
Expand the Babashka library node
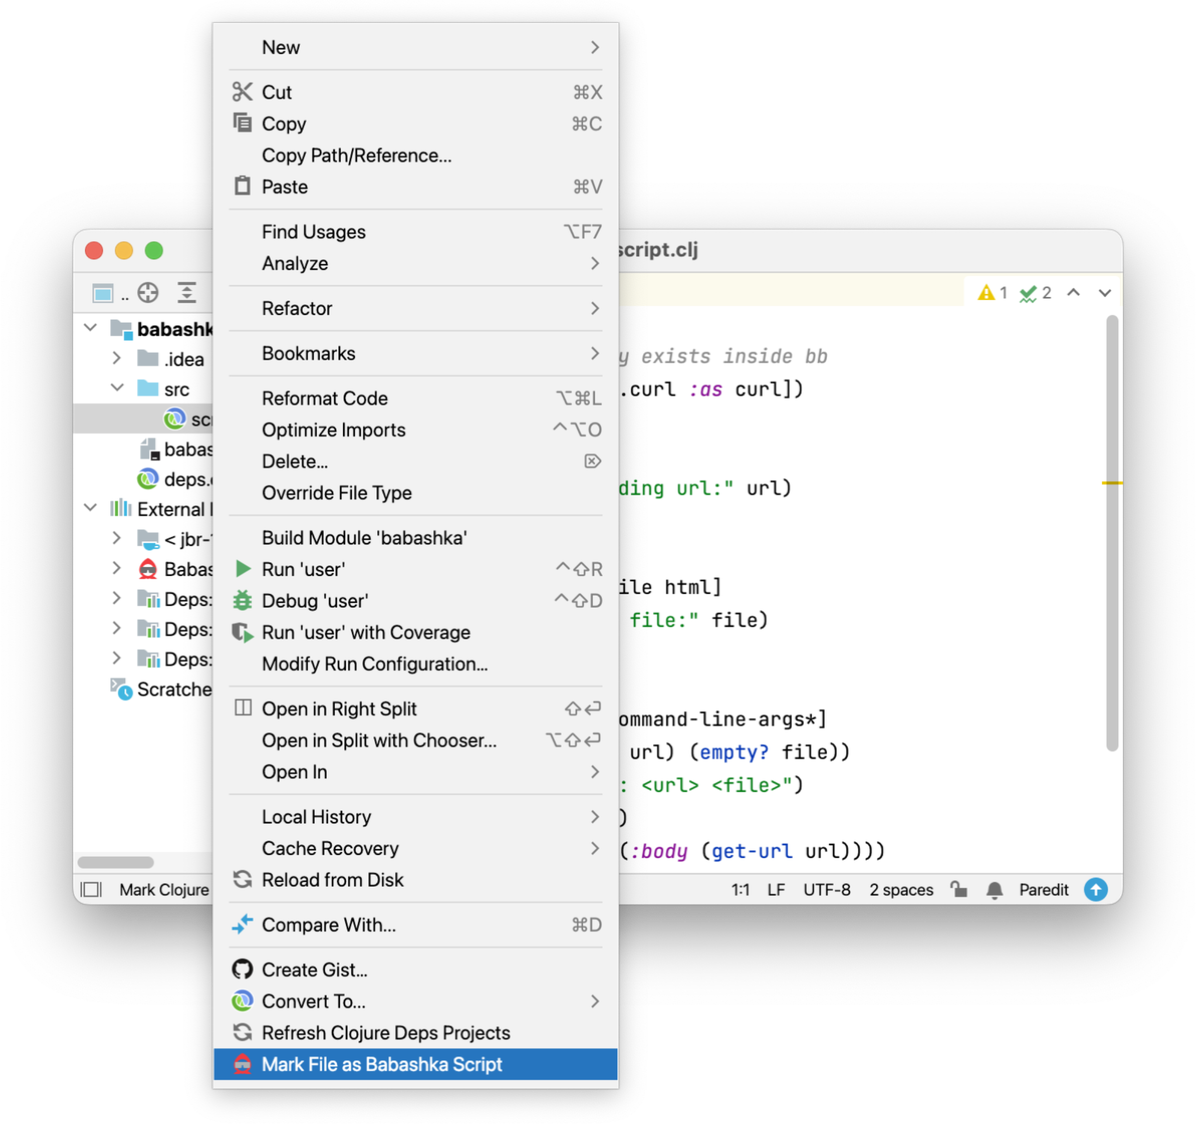(117, 568)
